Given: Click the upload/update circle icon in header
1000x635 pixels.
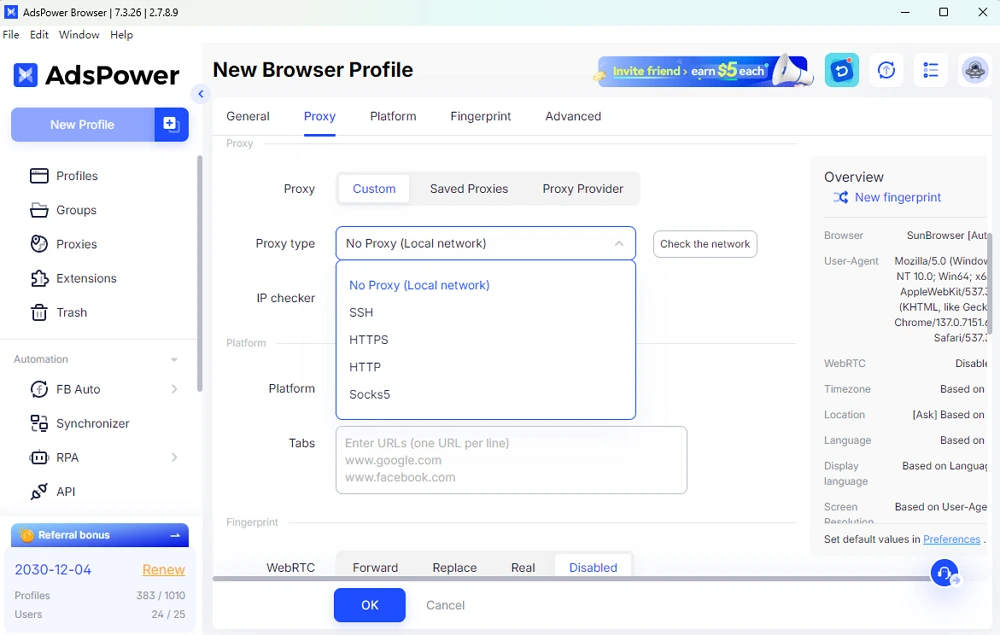Looking at the screenshot, I should (886, 70).
